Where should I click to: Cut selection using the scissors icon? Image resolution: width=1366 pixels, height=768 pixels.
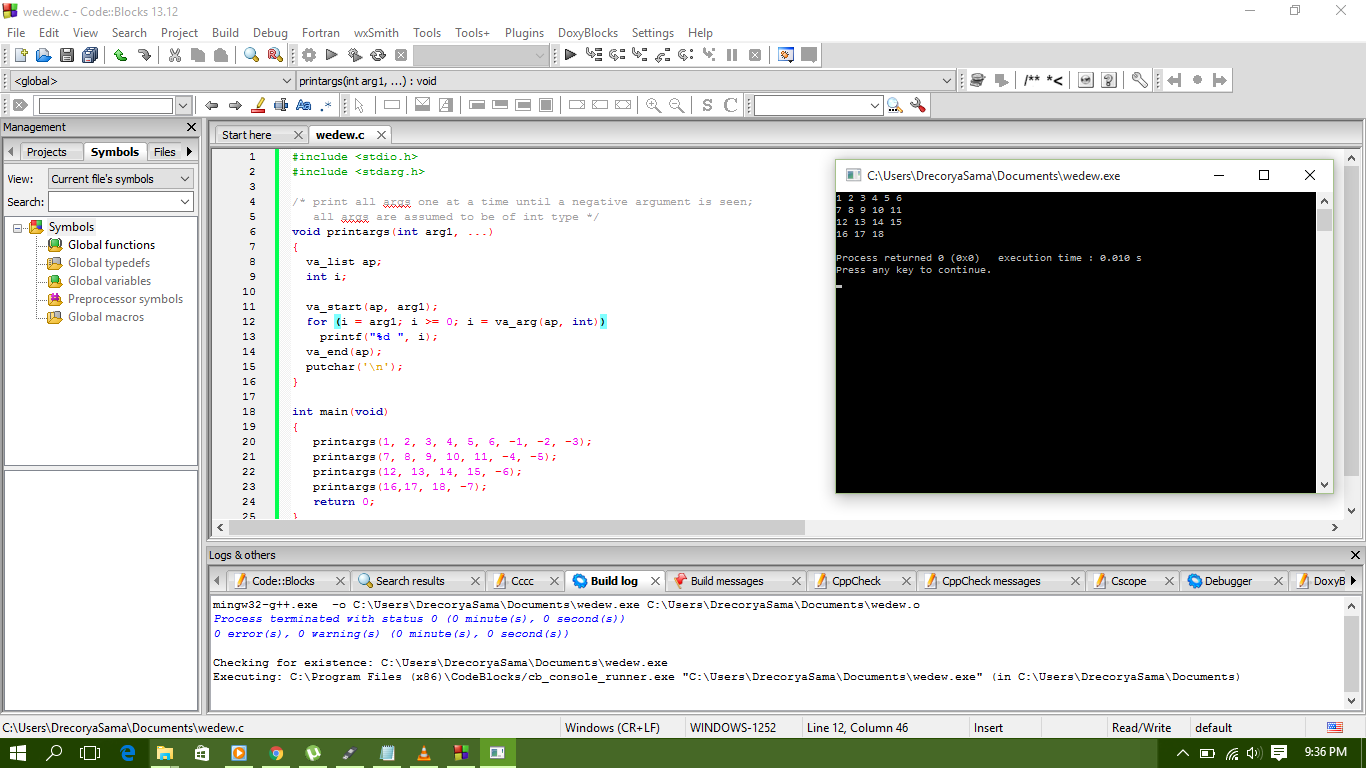point(175,55)
